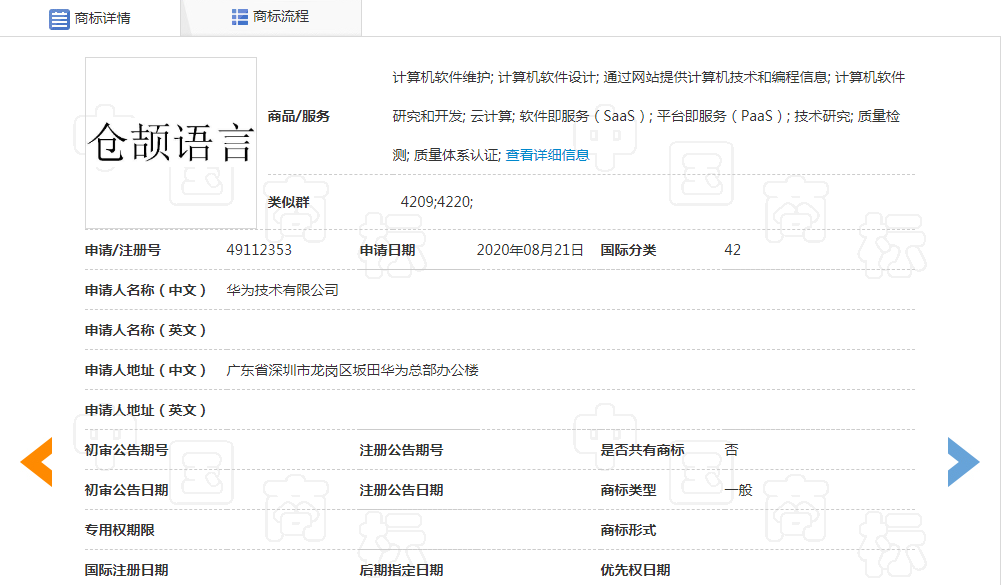Click the 申请/注册号 label
Viewport: 1003px width, 585px height.
(123, 250)
